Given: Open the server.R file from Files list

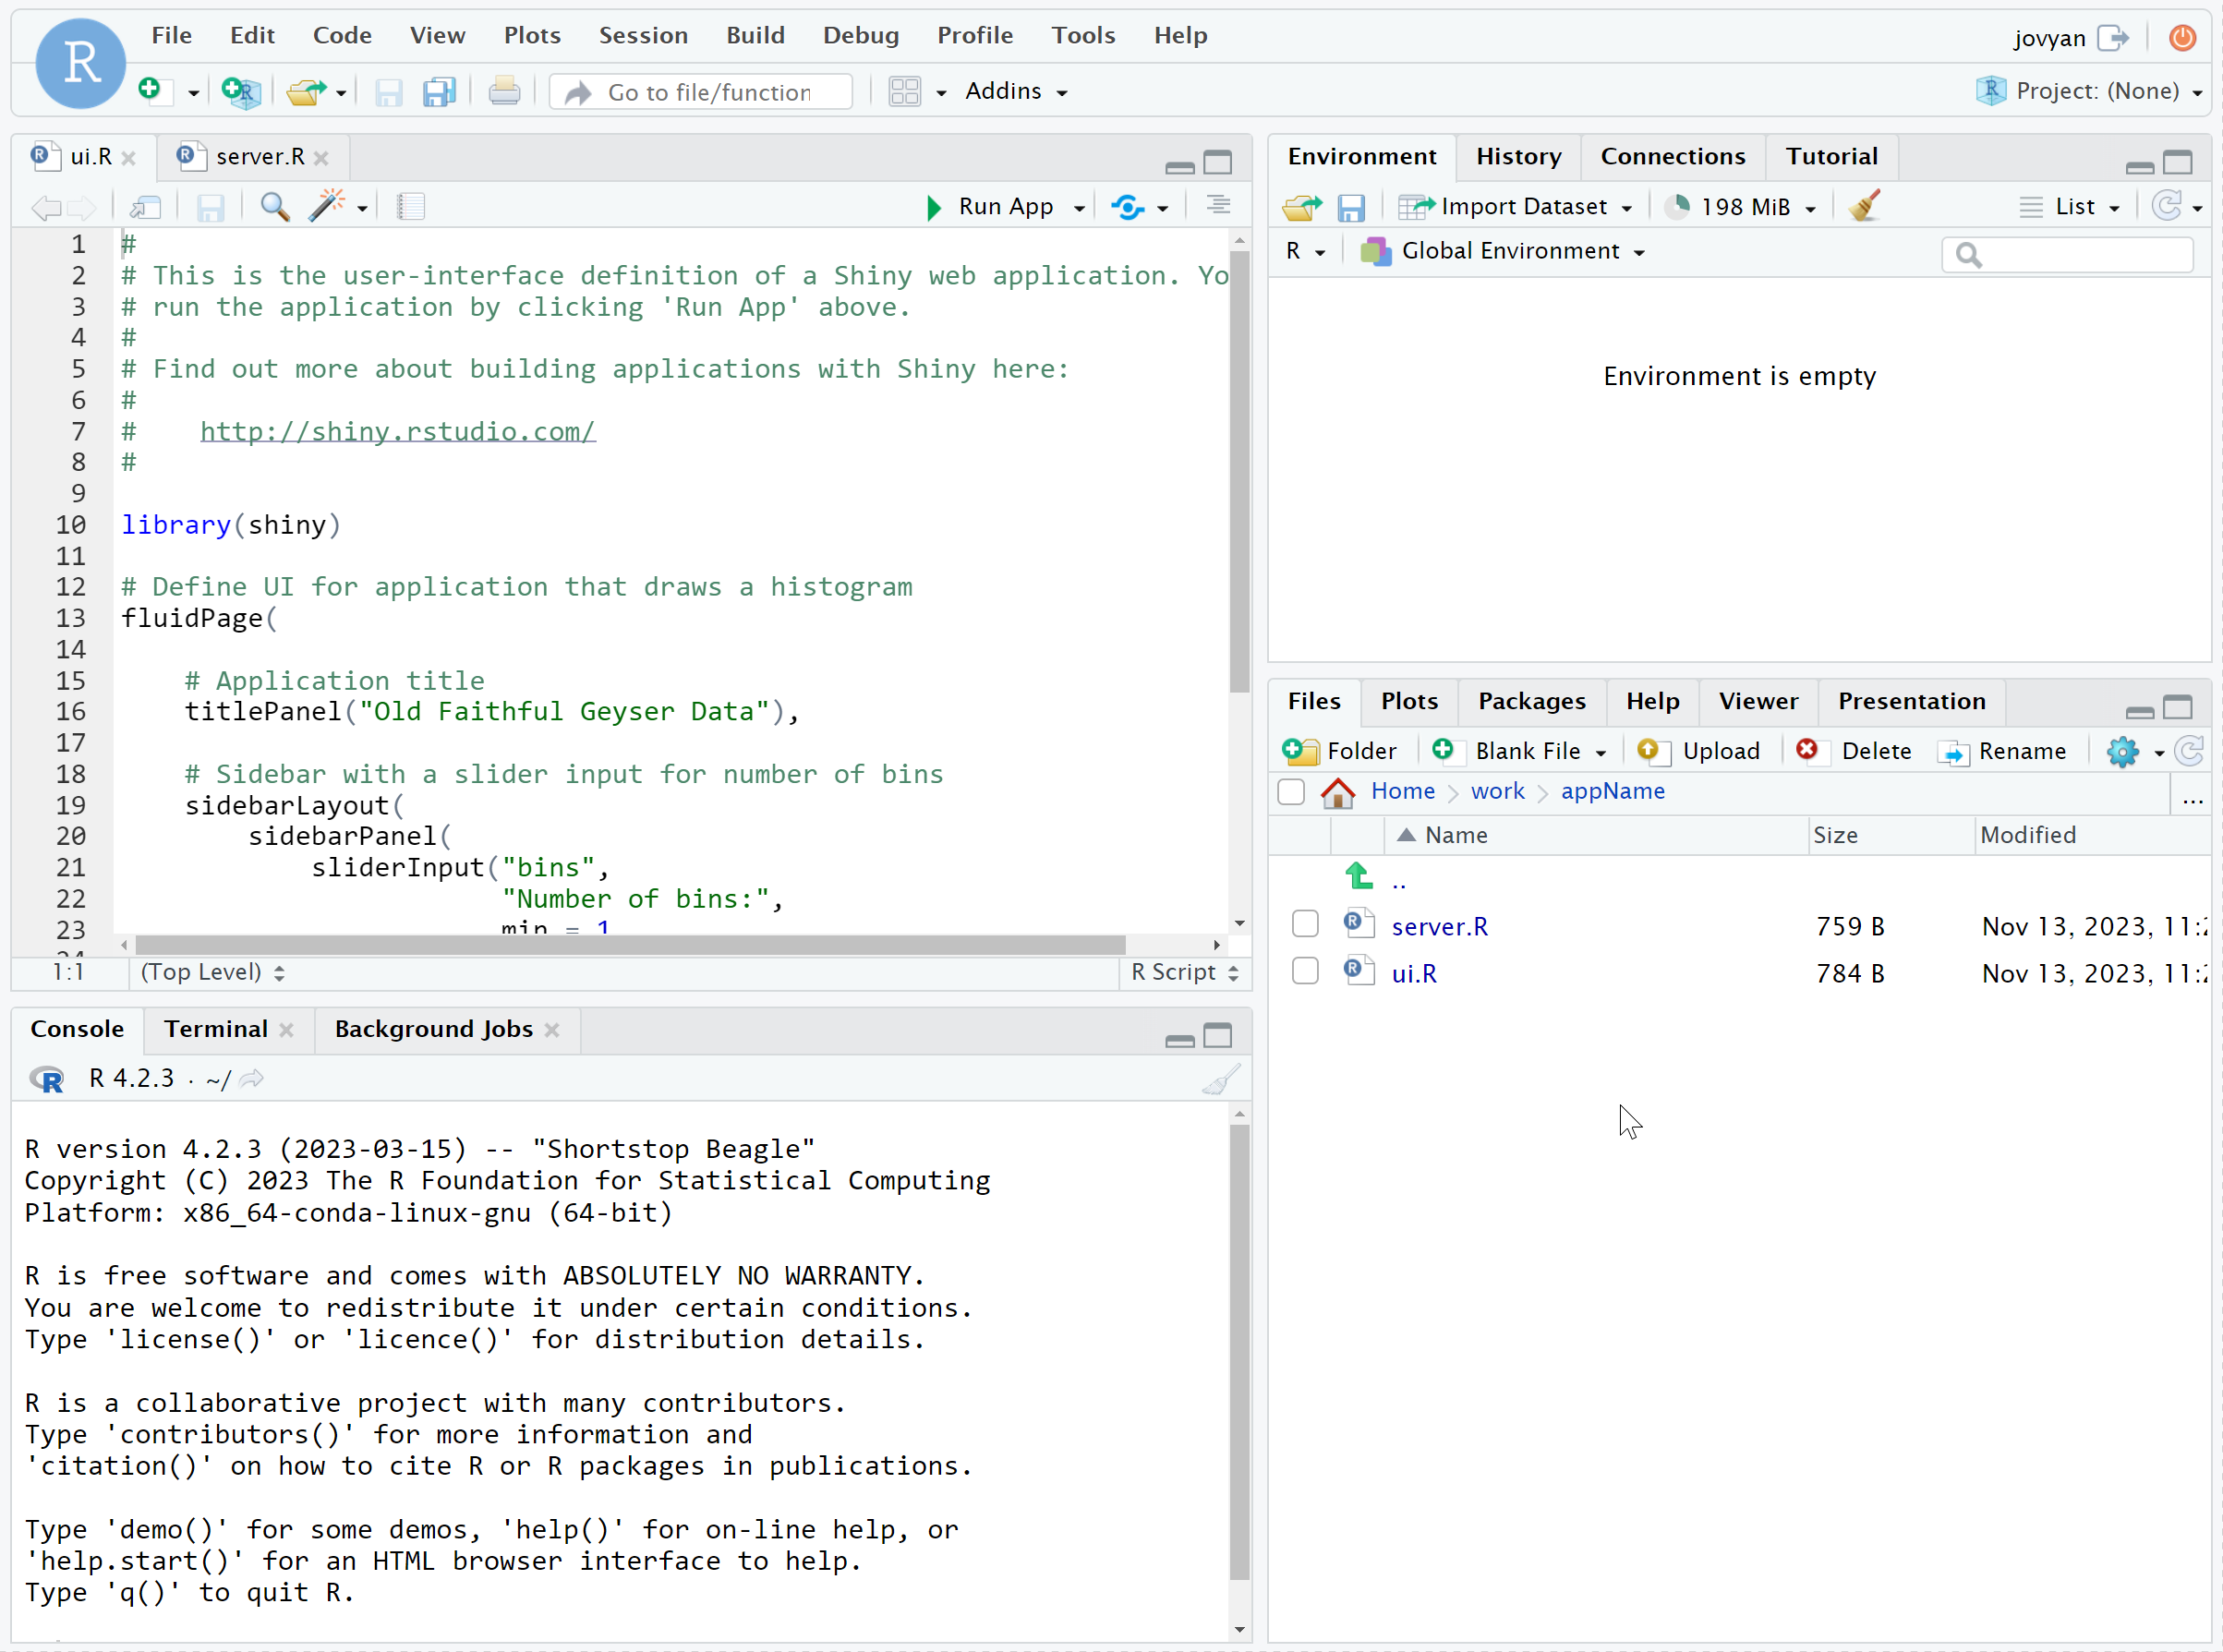Looking at the screenshot, I should [x=1439, y=927].
